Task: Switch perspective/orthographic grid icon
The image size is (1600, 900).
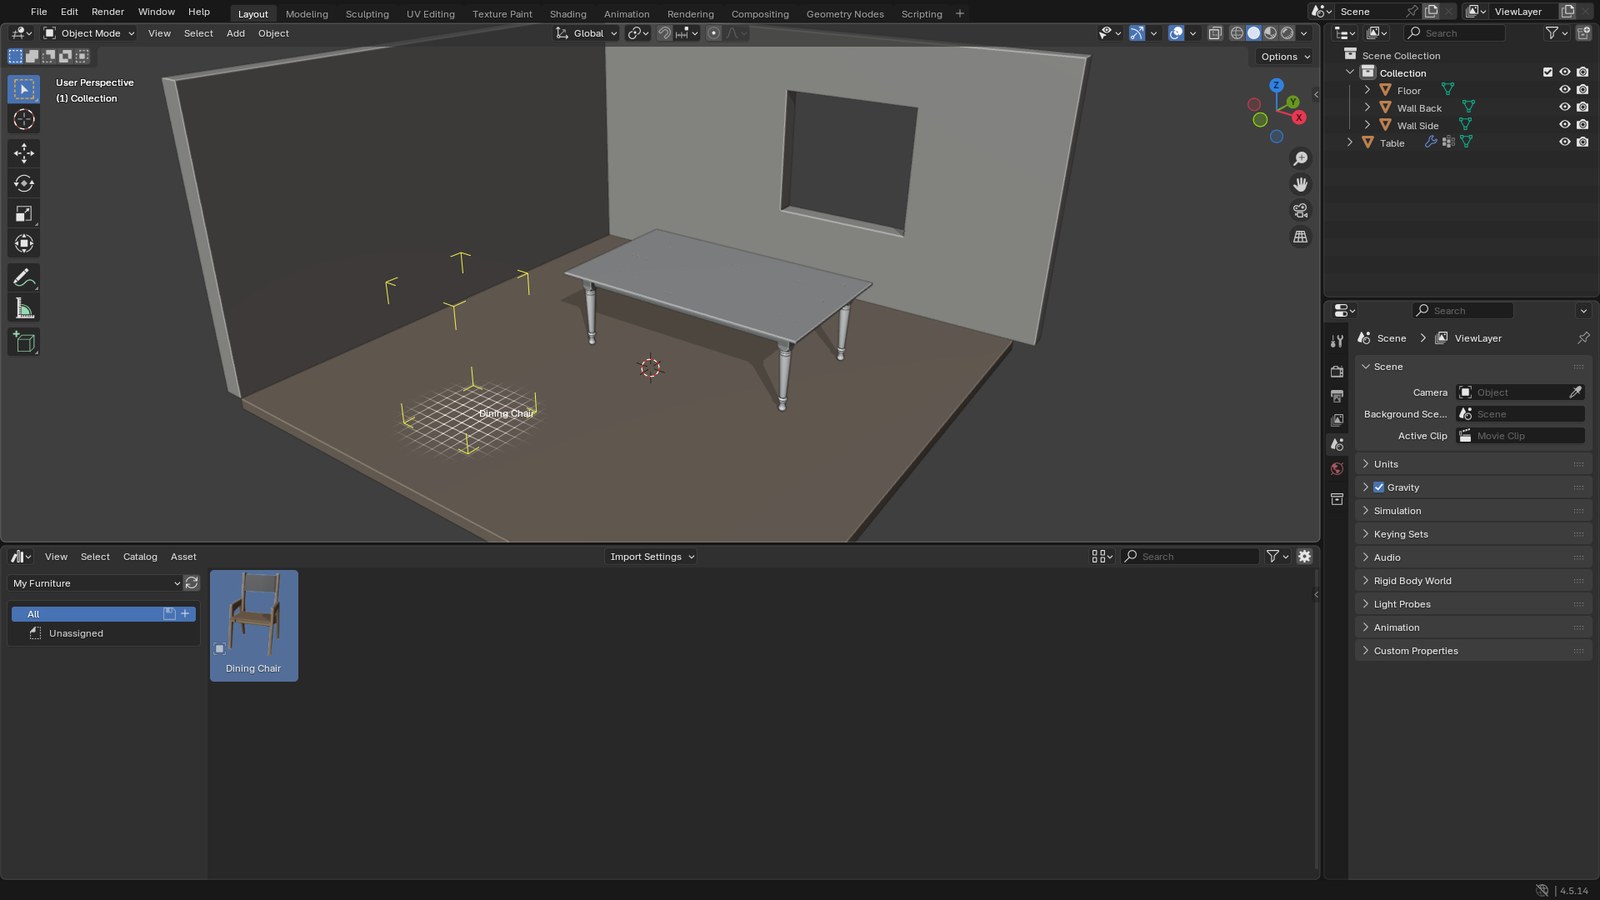Action: click(1300, 237)
